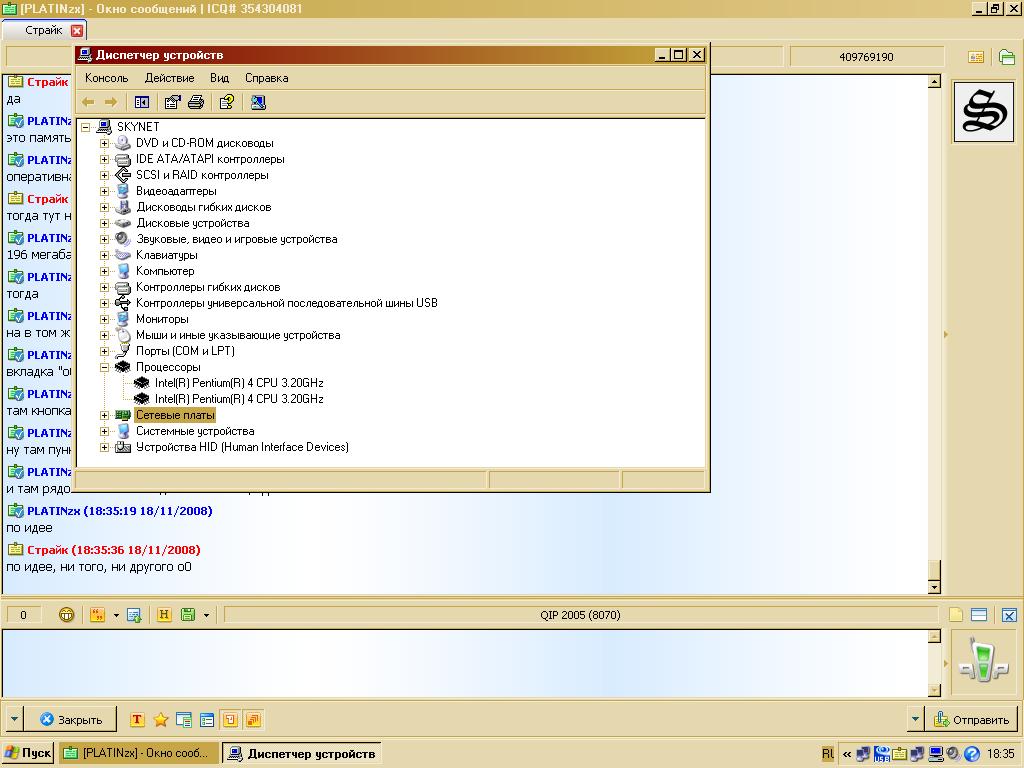Image resolution: width=1024 pixels, height=768 pixels.
Task: Expand IDE ATA/ATAPI контроллеры node
Action: coord(104,159)
